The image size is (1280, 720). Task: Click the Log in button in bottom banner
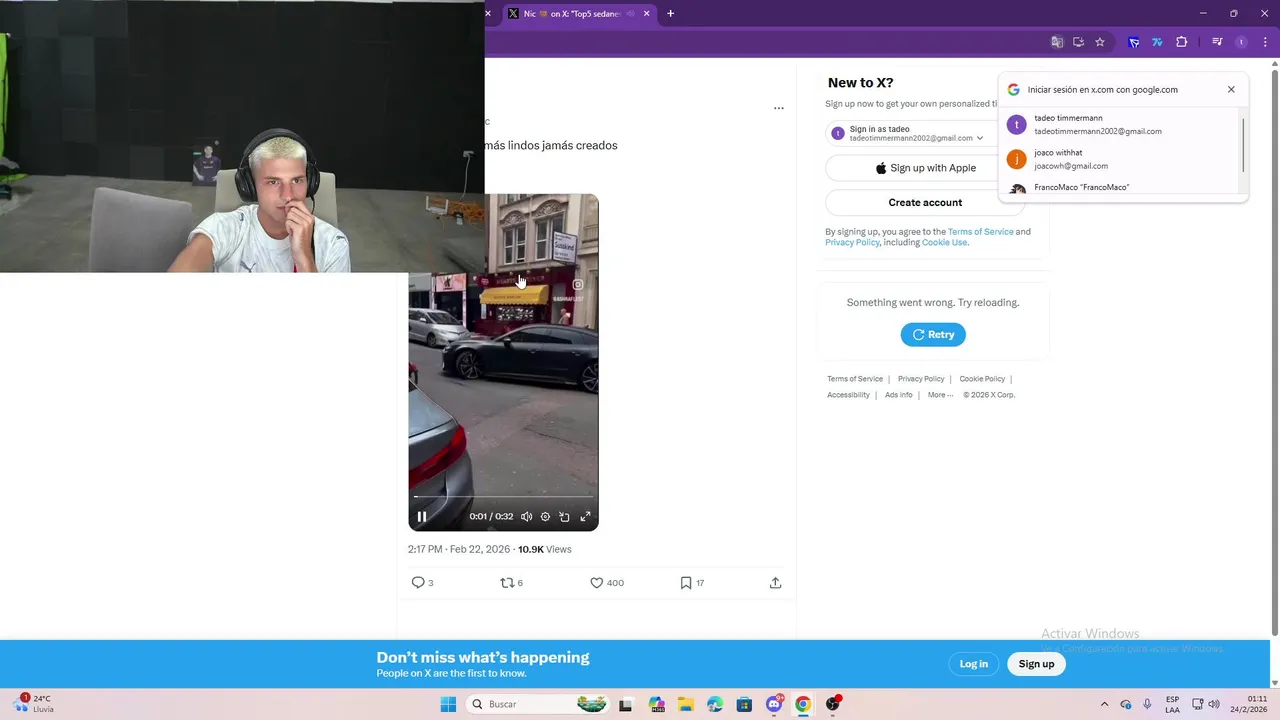[974, 664]
